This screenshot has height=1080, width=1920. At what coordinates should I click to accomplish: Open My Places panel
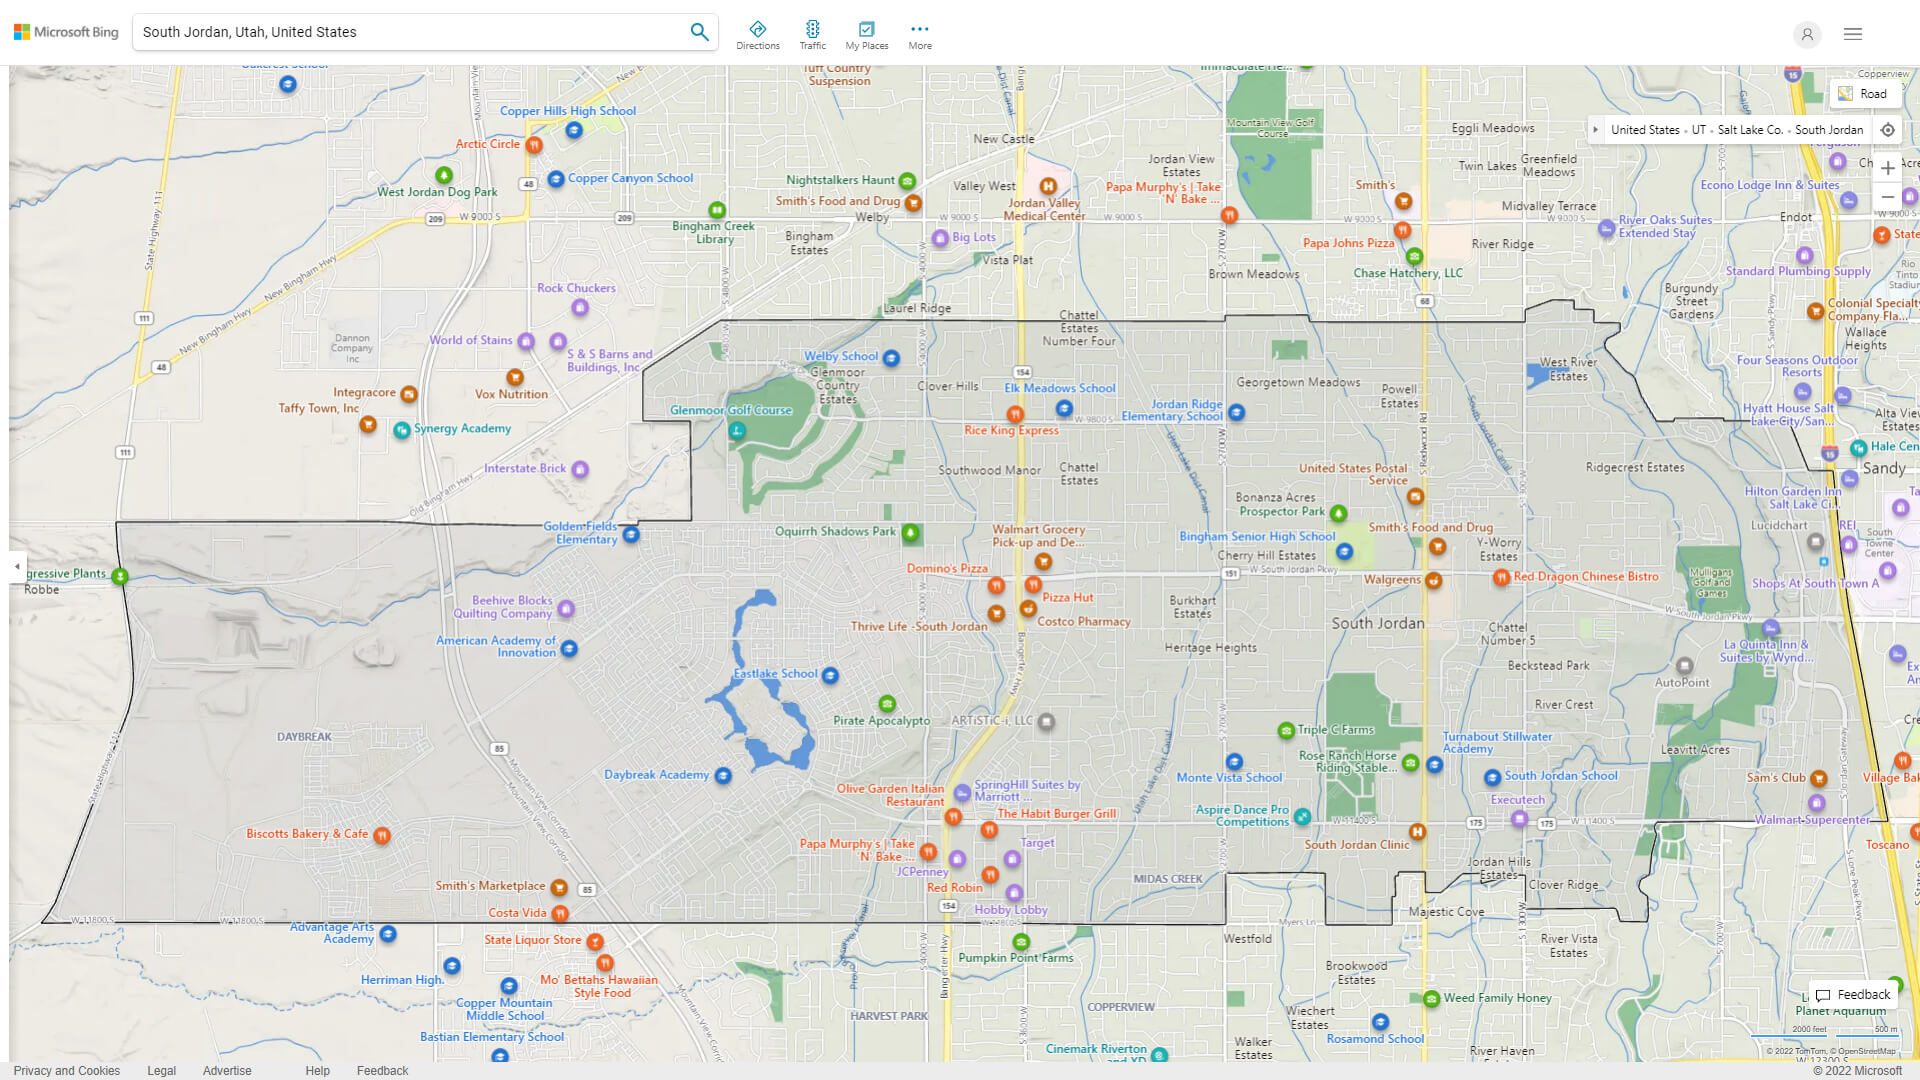866,35
